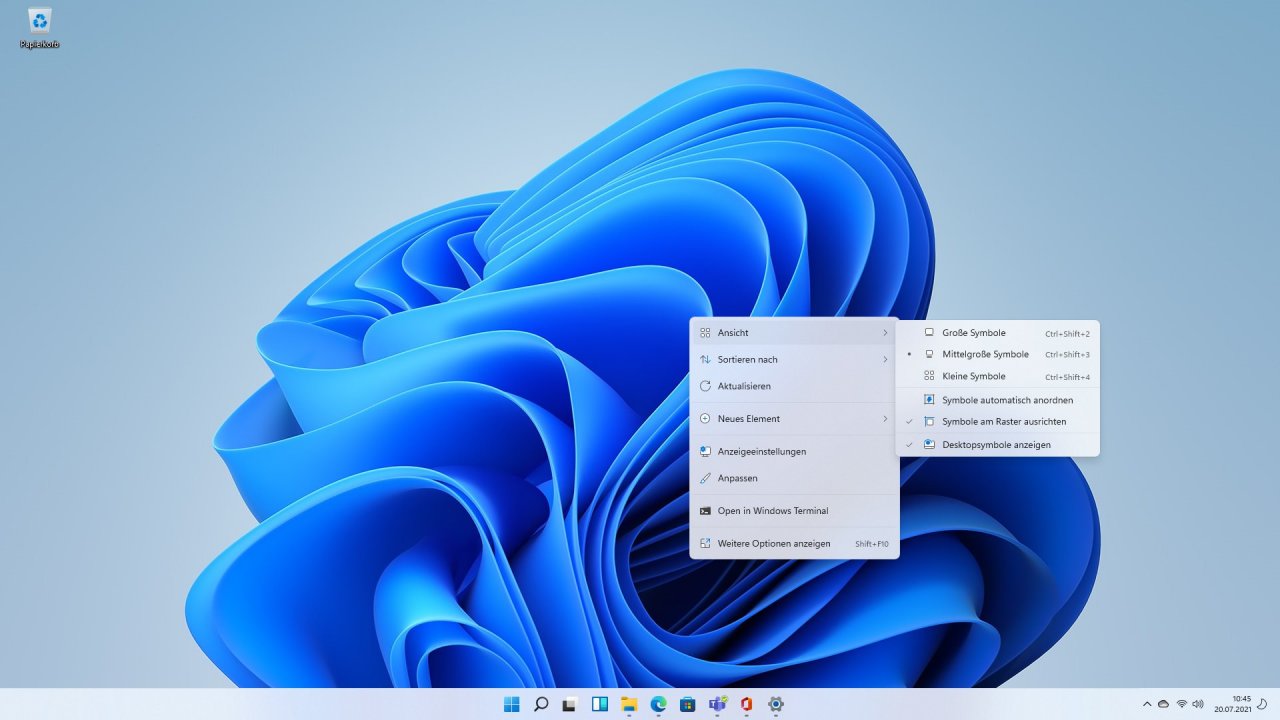
Task: Choose Anpassen in the context menu
Action: 795,478
